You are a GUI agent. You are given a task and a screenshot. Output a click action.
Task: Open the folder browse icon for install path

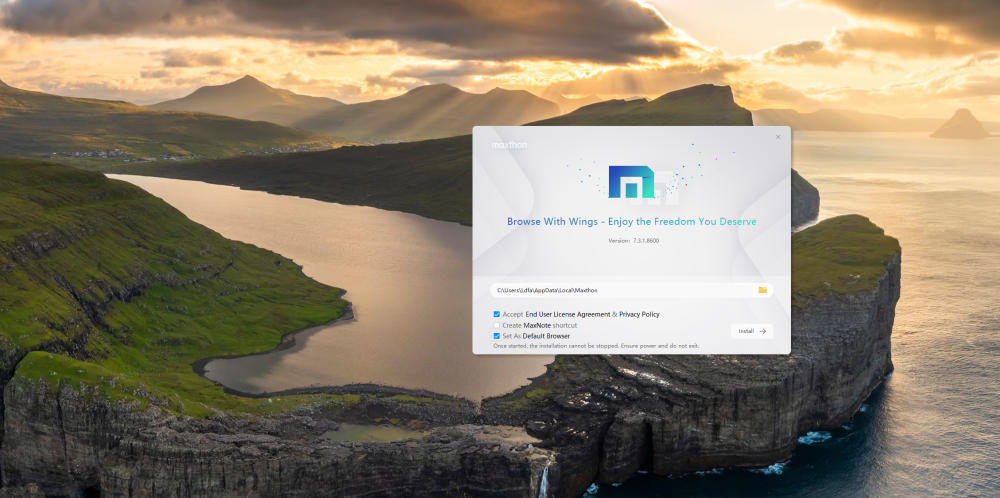[762, 290]
